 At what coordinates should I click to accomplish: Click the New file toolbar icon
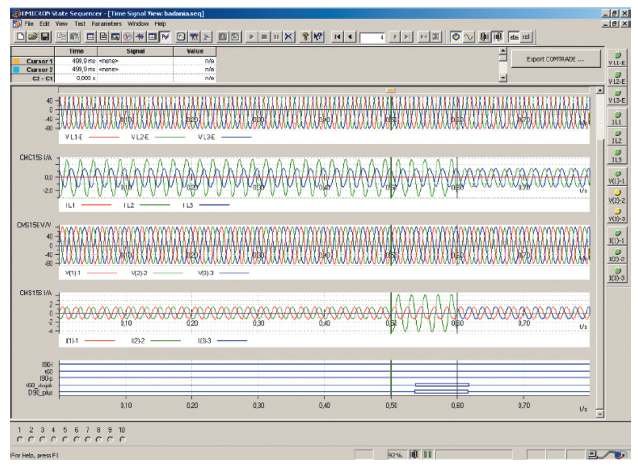[20, 37]
